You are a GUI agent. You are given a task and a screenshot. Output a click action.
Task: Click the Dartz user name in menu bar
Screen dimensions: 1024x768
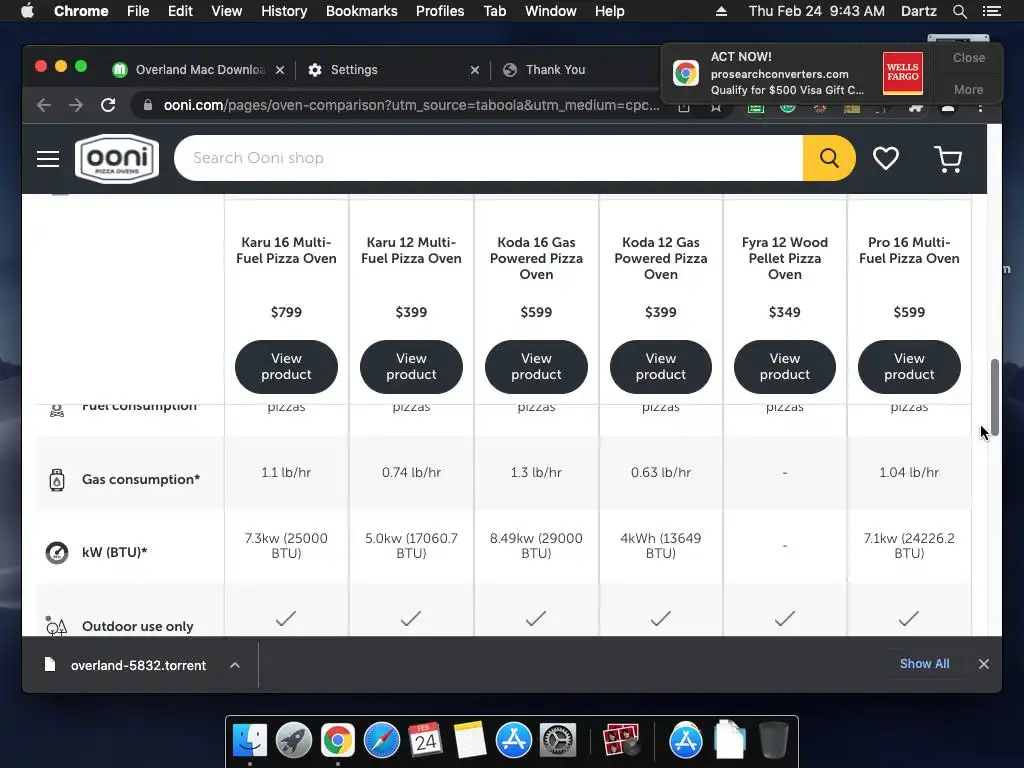pos(918,11)
